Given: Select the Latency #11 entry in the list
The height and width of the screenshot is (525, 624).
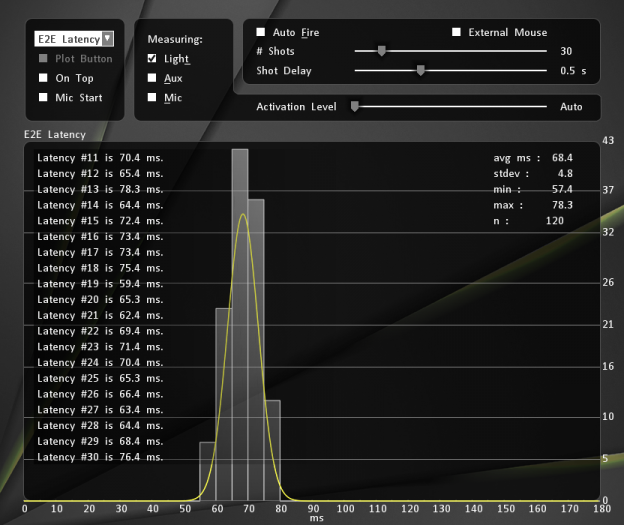Looking at the screenshot, I should 99,157.
